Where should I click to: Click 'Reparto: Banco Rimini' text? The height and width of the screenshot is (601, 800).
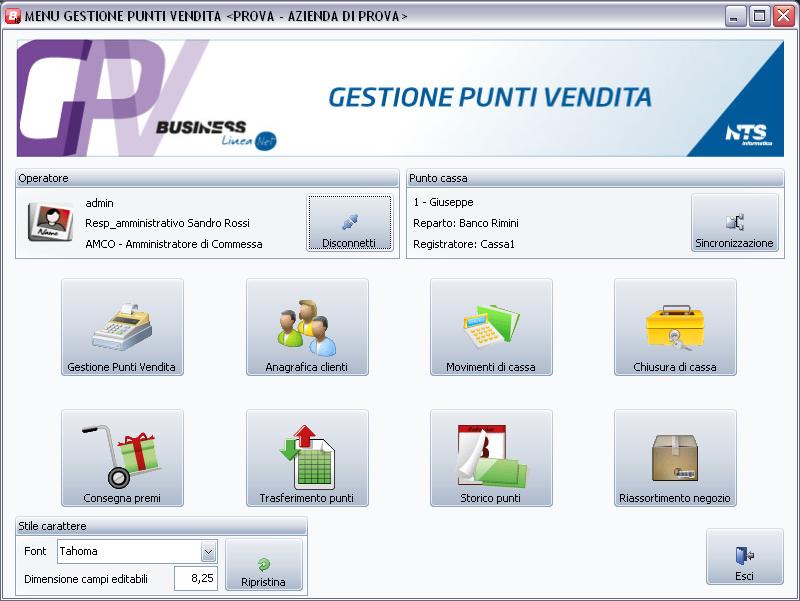coord(466,223)
